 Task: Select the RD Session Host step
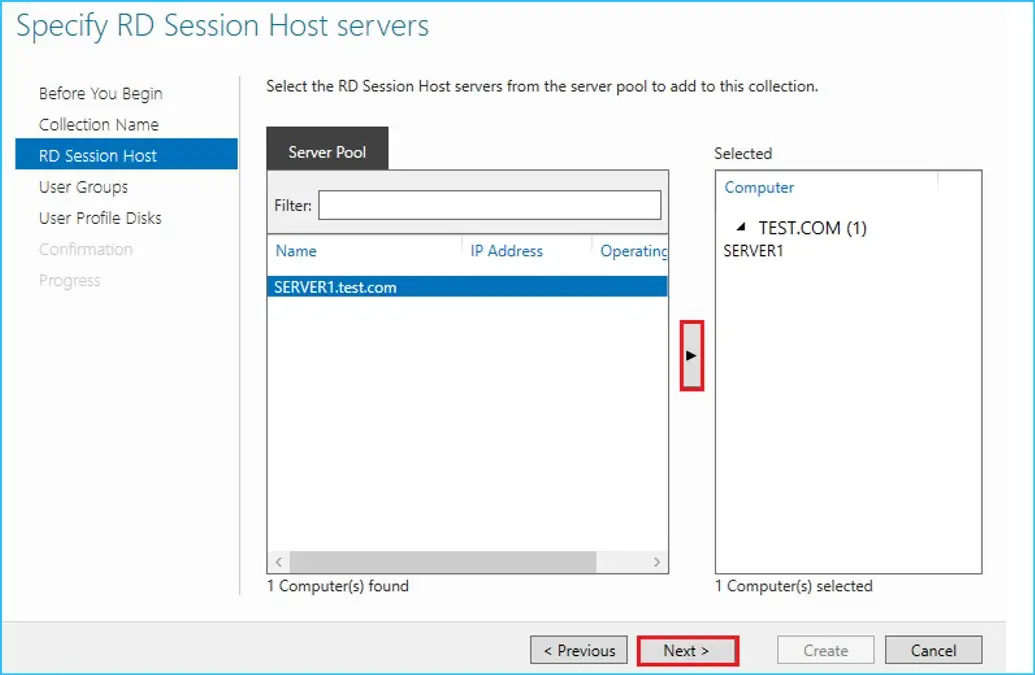point(98,156)
